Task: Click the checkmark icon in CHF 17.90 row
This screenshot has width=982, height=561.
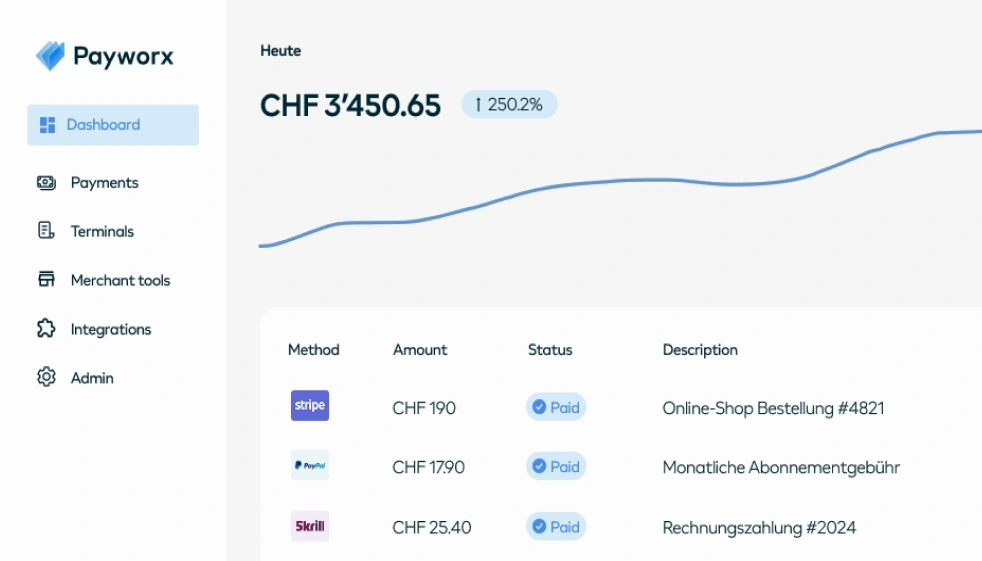Action: tap(539, 466)
